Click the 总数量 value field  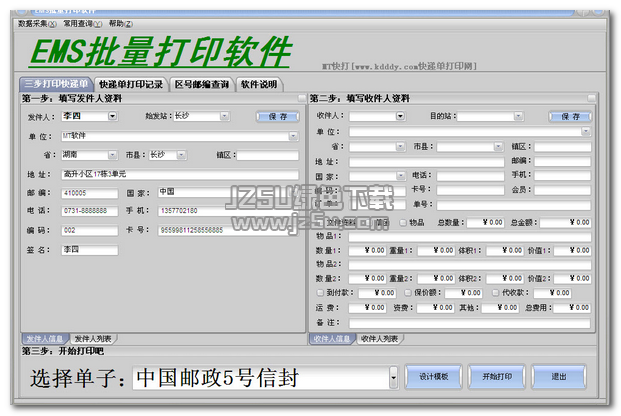coord(485,223)
